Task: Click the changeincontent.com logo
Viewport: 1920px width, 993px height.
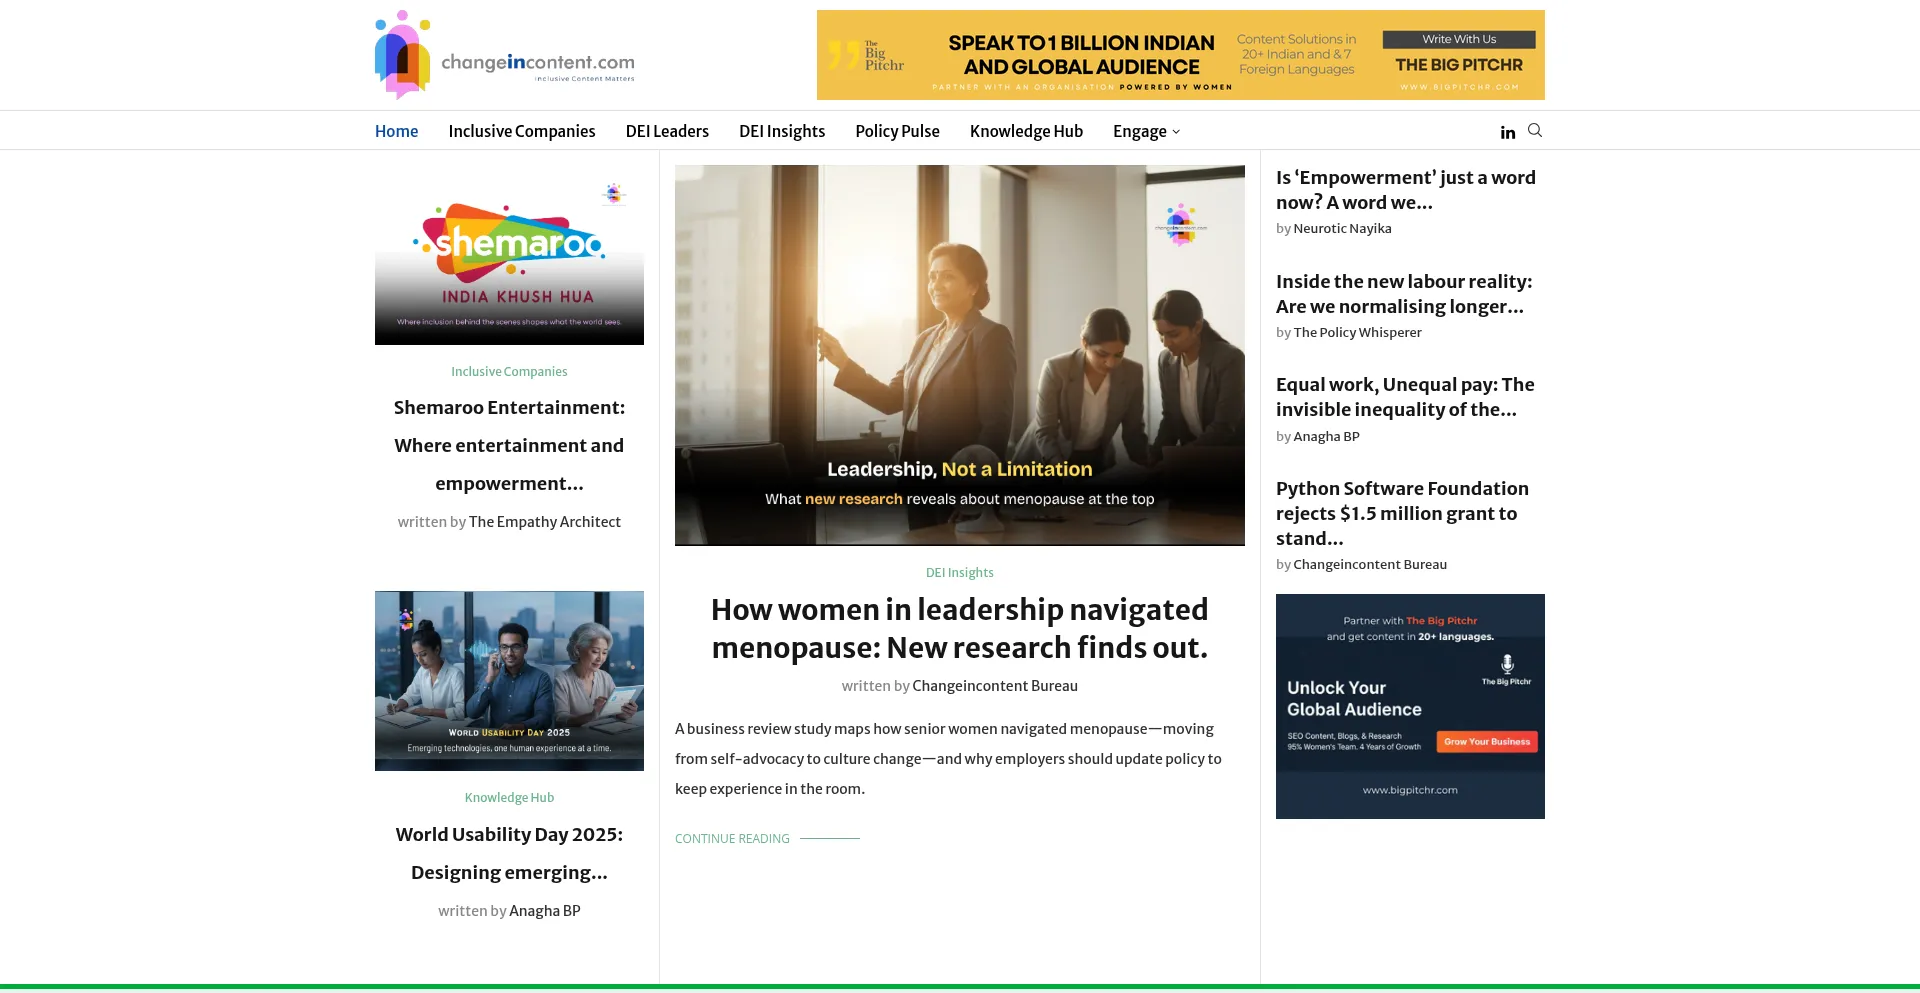Action: (x=504, y=56)
